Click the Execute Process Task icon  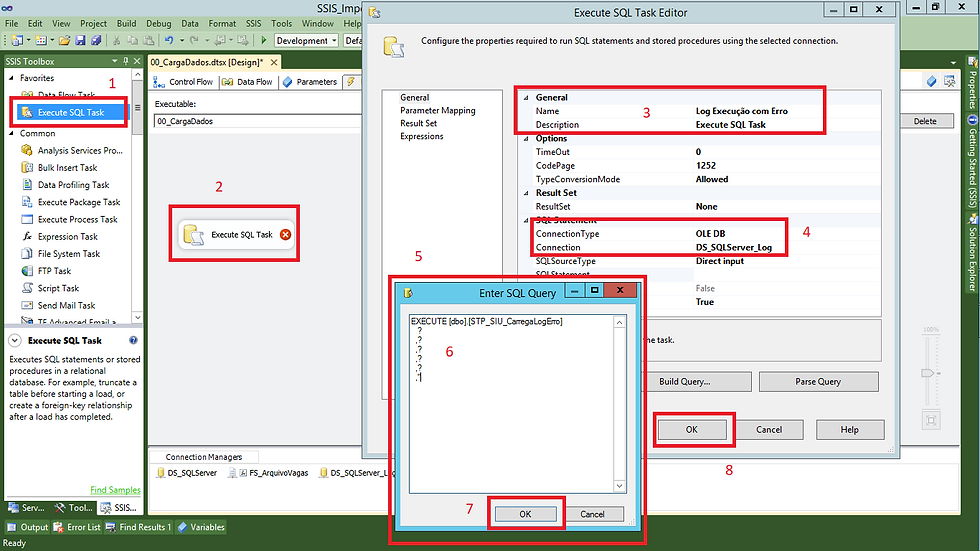click(27, 219)
